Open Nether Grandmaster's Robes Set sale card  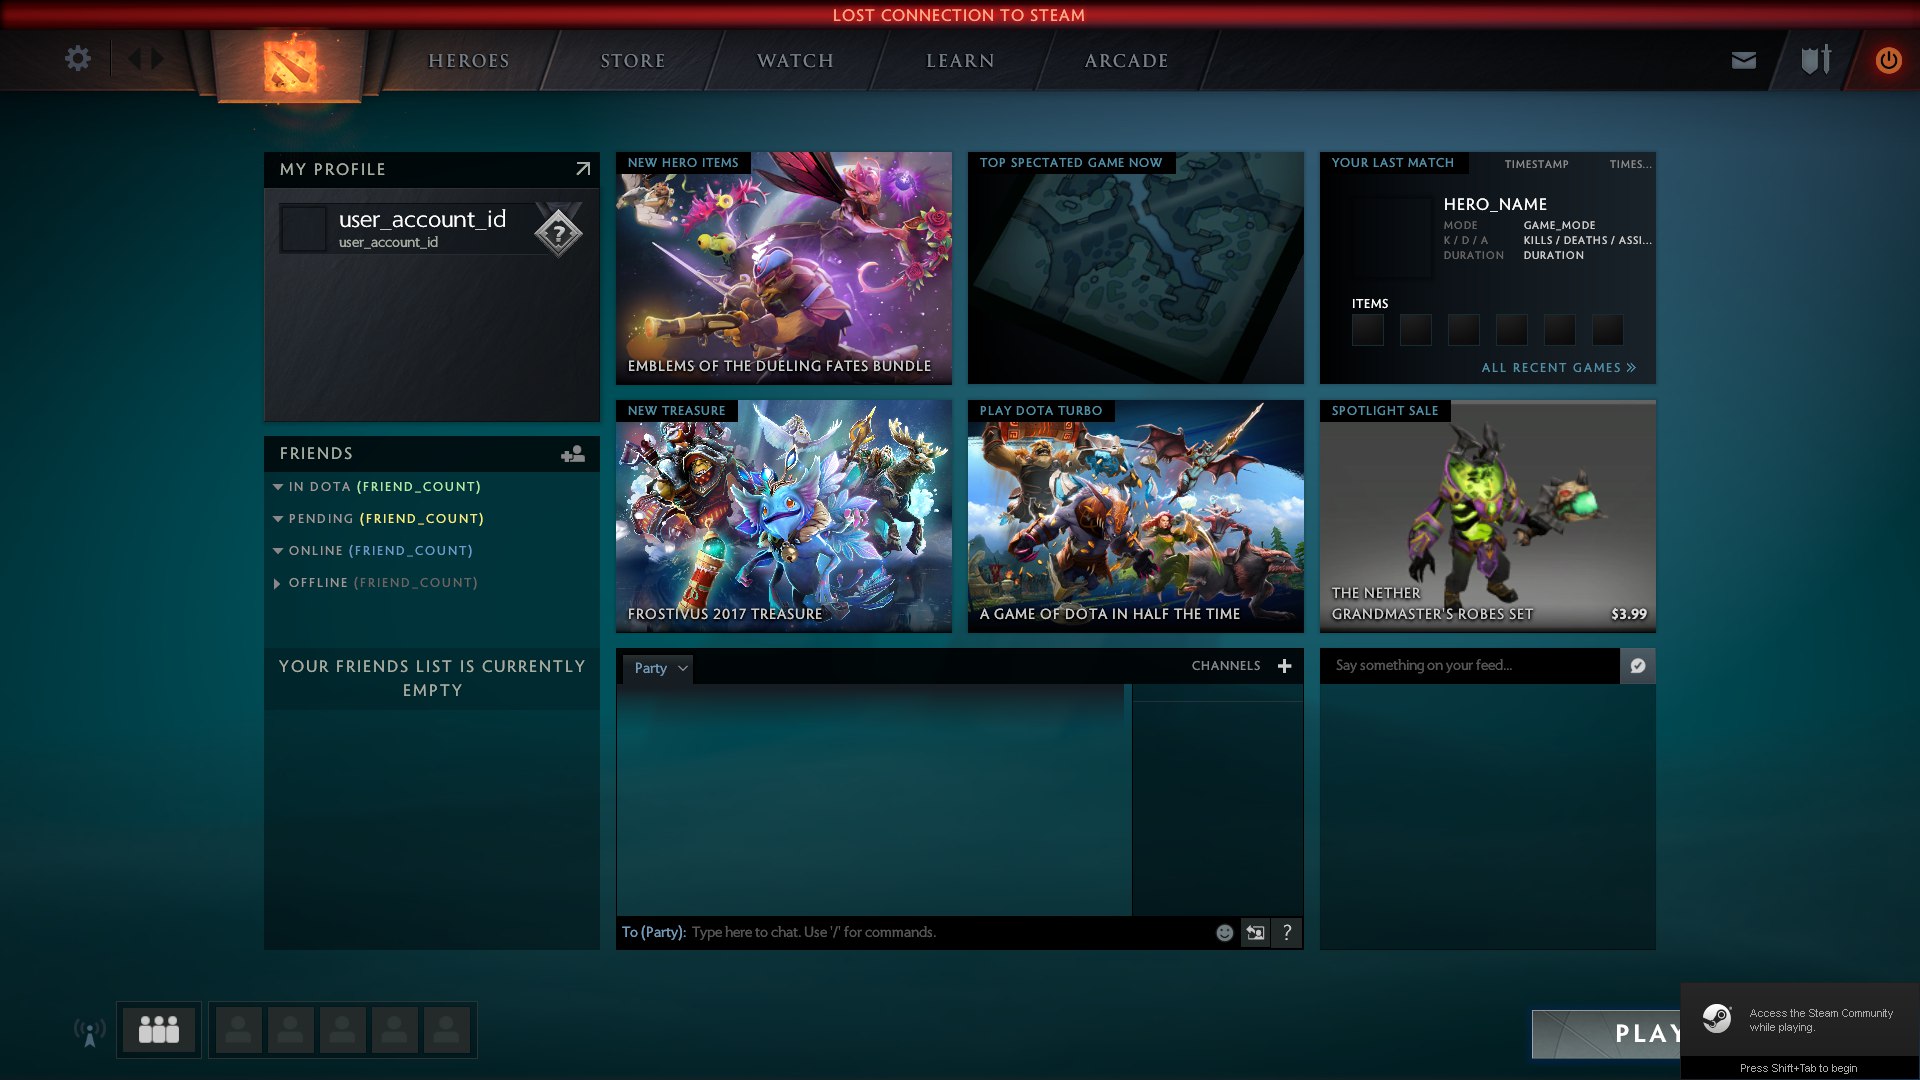[1488, 516]
